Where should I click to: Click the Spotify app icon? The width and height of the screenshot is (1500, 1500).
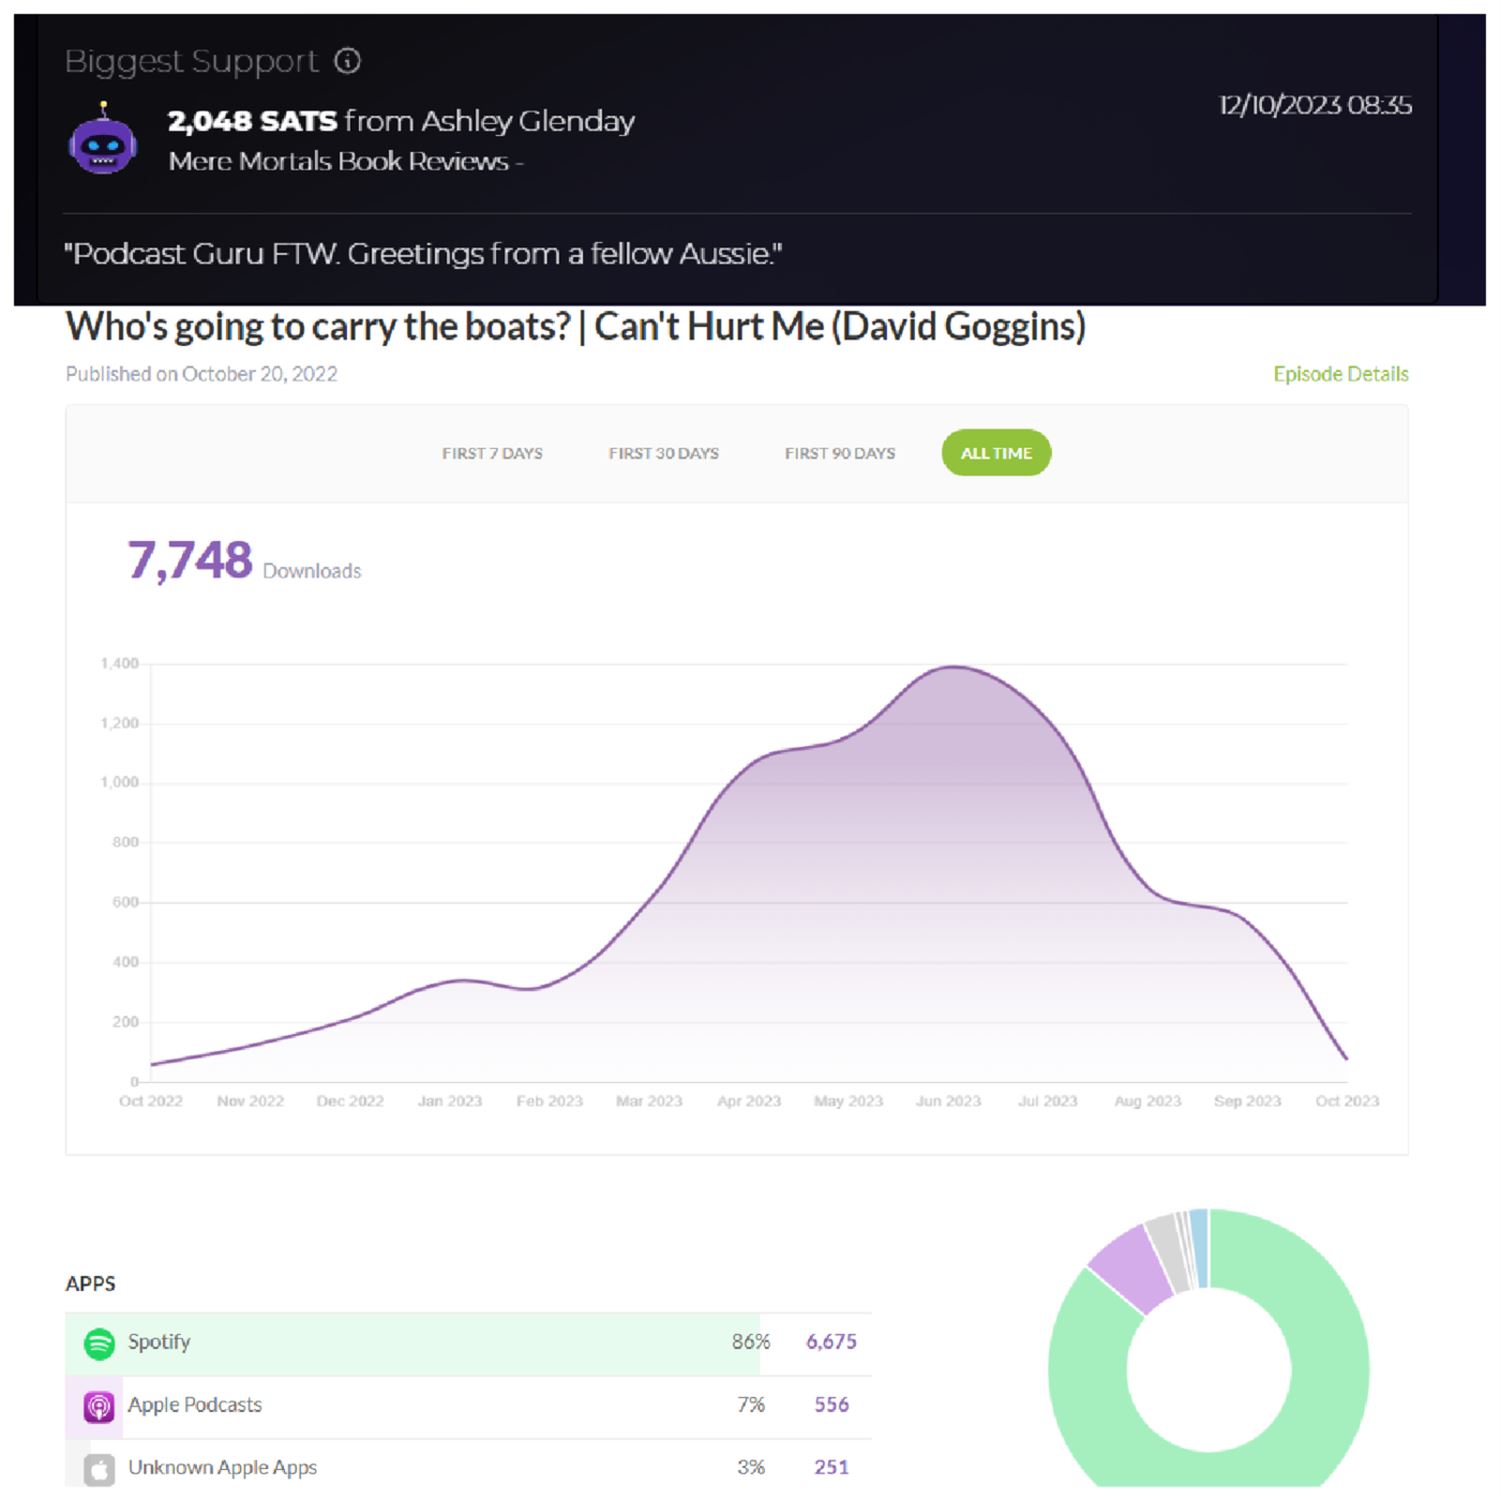(99, 1343)
